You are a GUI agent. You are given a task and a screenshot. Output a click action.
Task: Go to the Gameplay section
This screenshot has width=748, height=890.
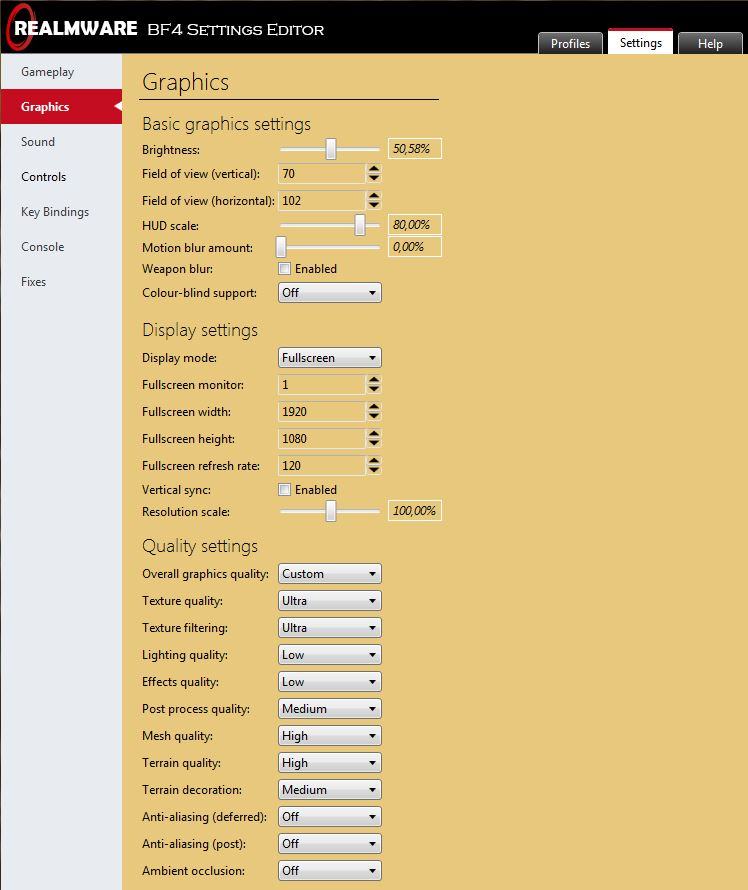[x=61, y=72]
